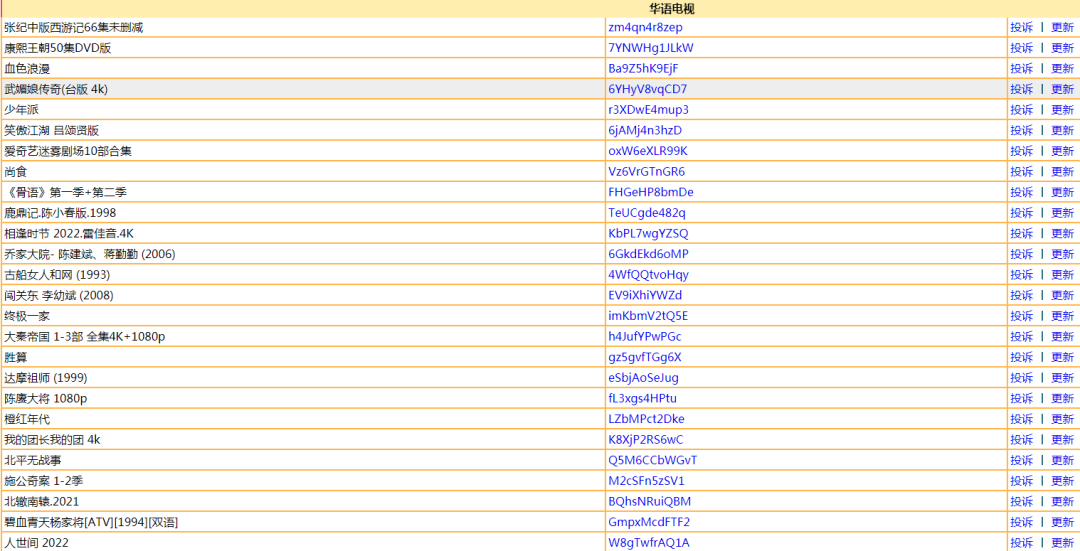Open link FHGeHP8bmDe

651,192
